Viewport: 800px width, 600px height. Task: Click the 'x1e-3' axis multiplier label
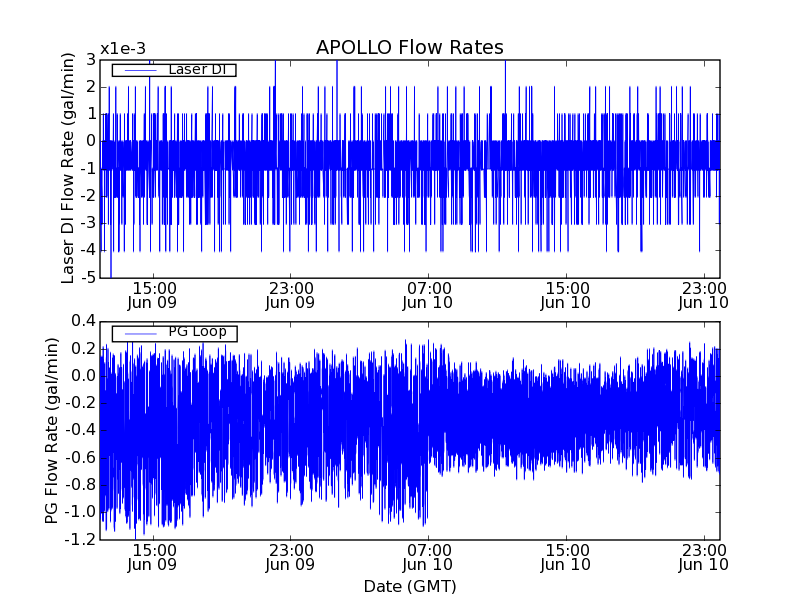123,49
